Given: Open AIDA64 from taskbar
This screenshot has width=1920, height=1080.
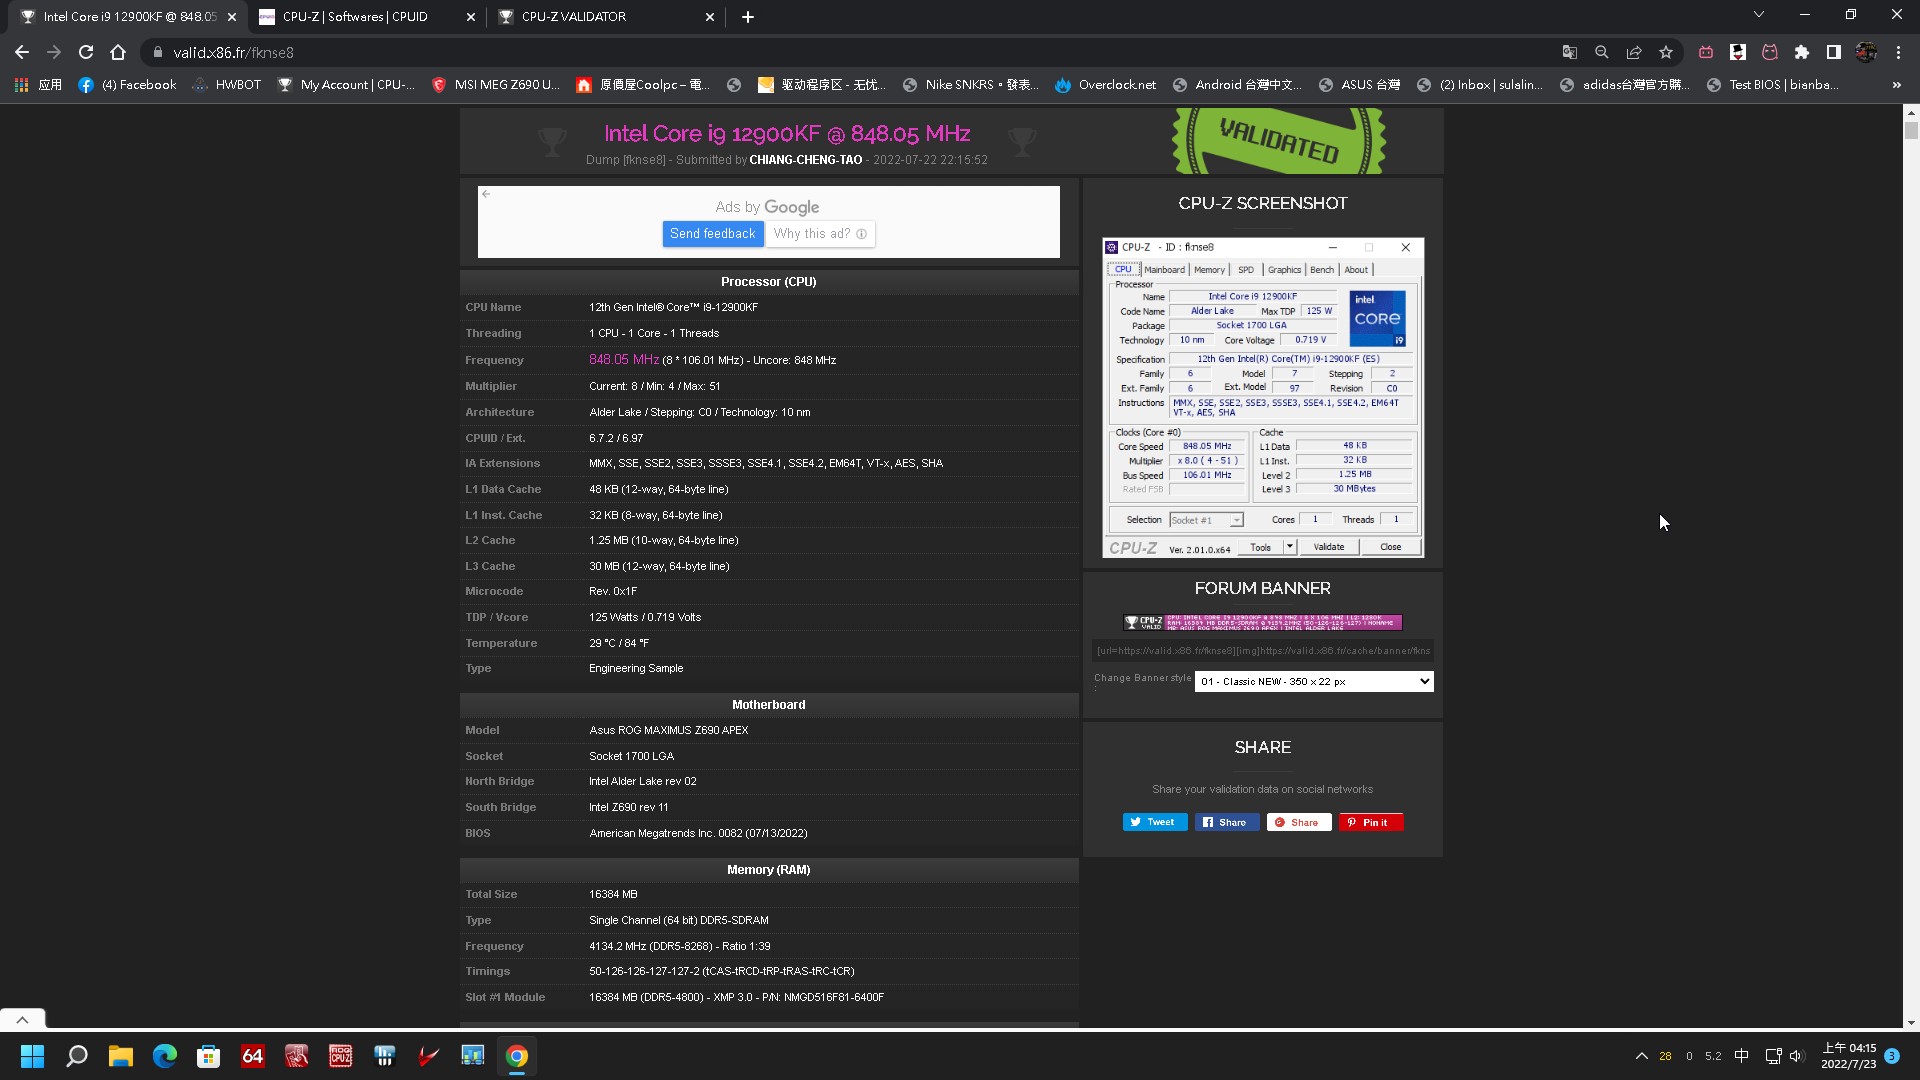Looking at the screenshot, I should click(253, 1056).
